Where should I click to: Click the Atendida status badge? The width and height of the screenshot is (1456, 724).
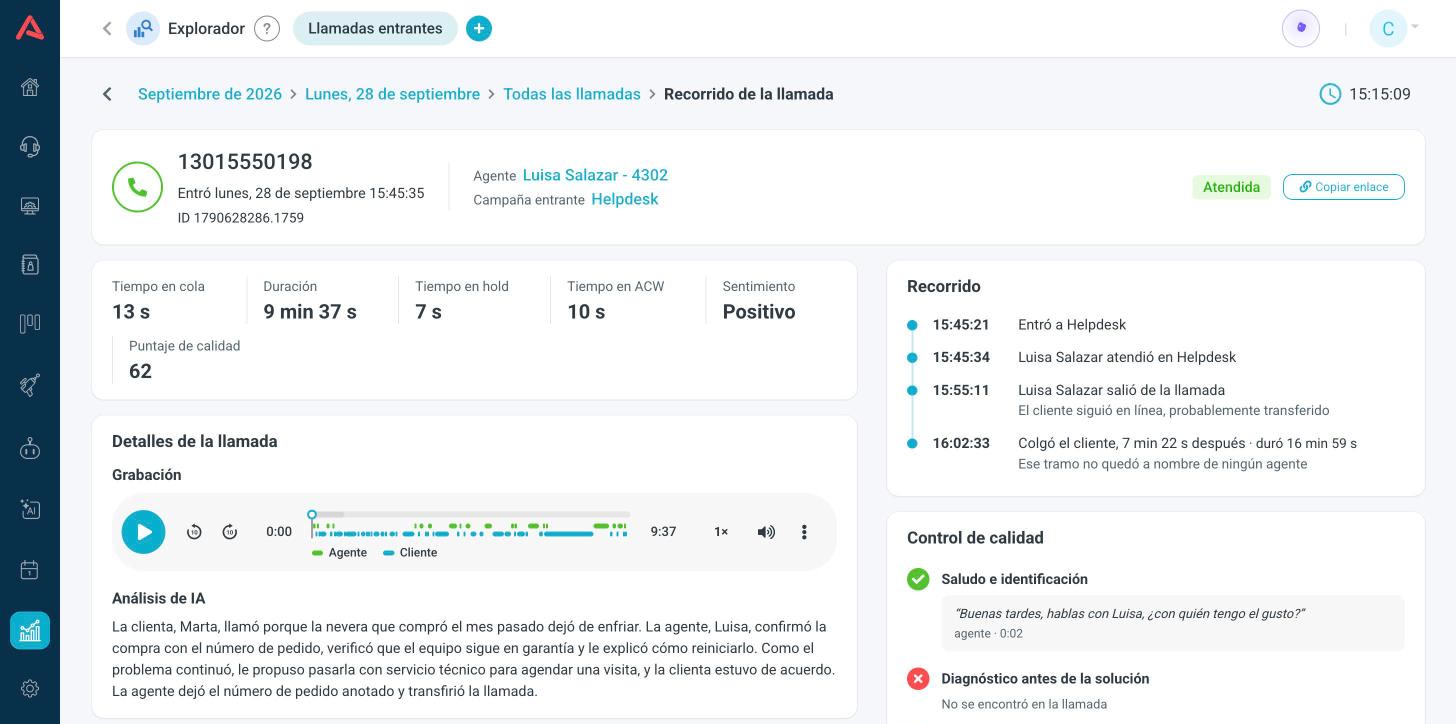[1231, 187]
